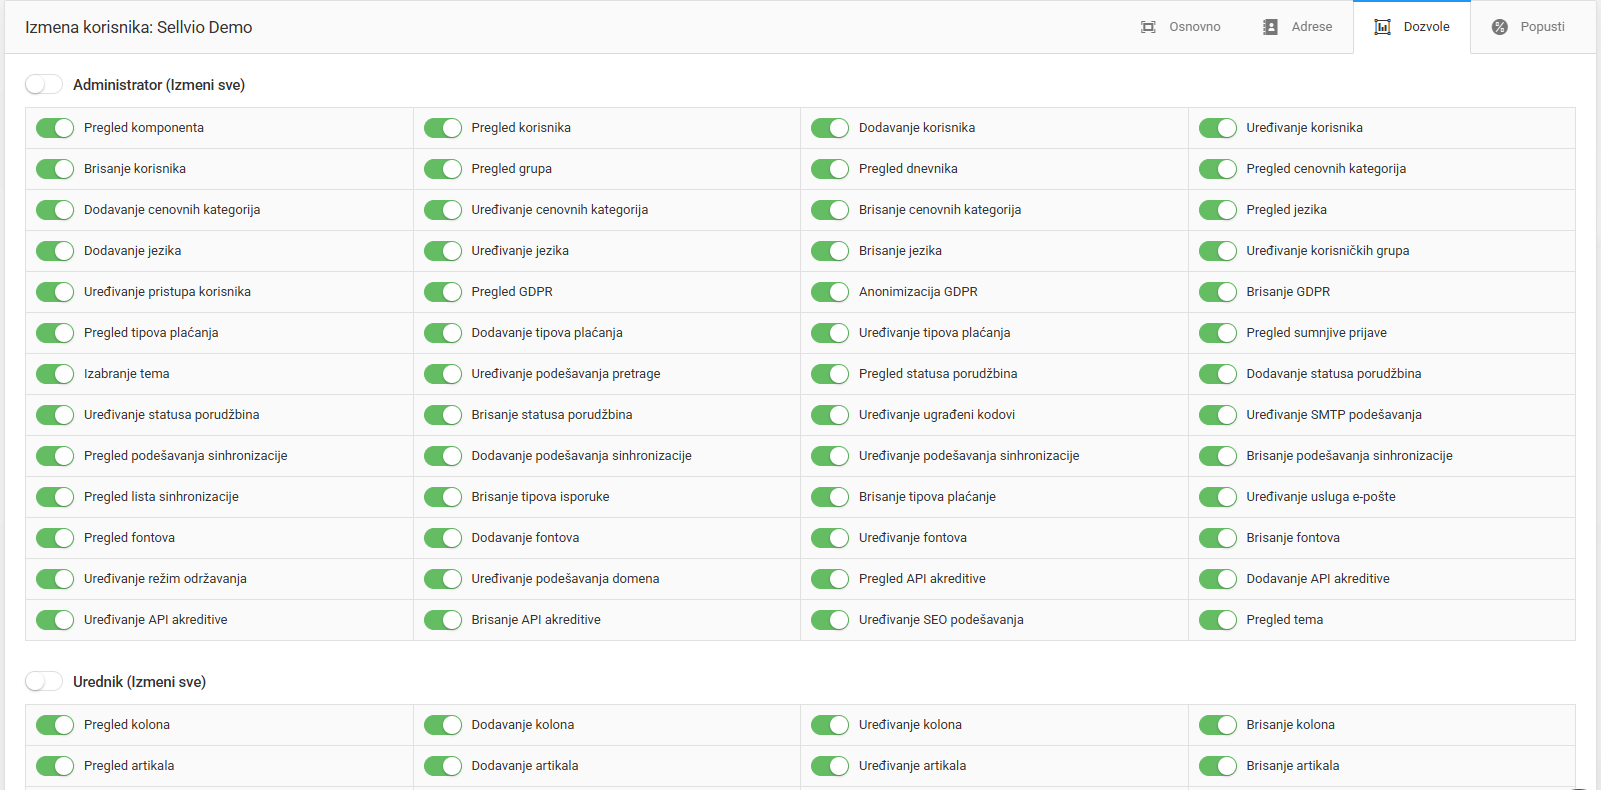Click the Popusti percent icon
The height and width of the screenshot is (790, 1601).
pyautogui.click(x=1499, y=27)
